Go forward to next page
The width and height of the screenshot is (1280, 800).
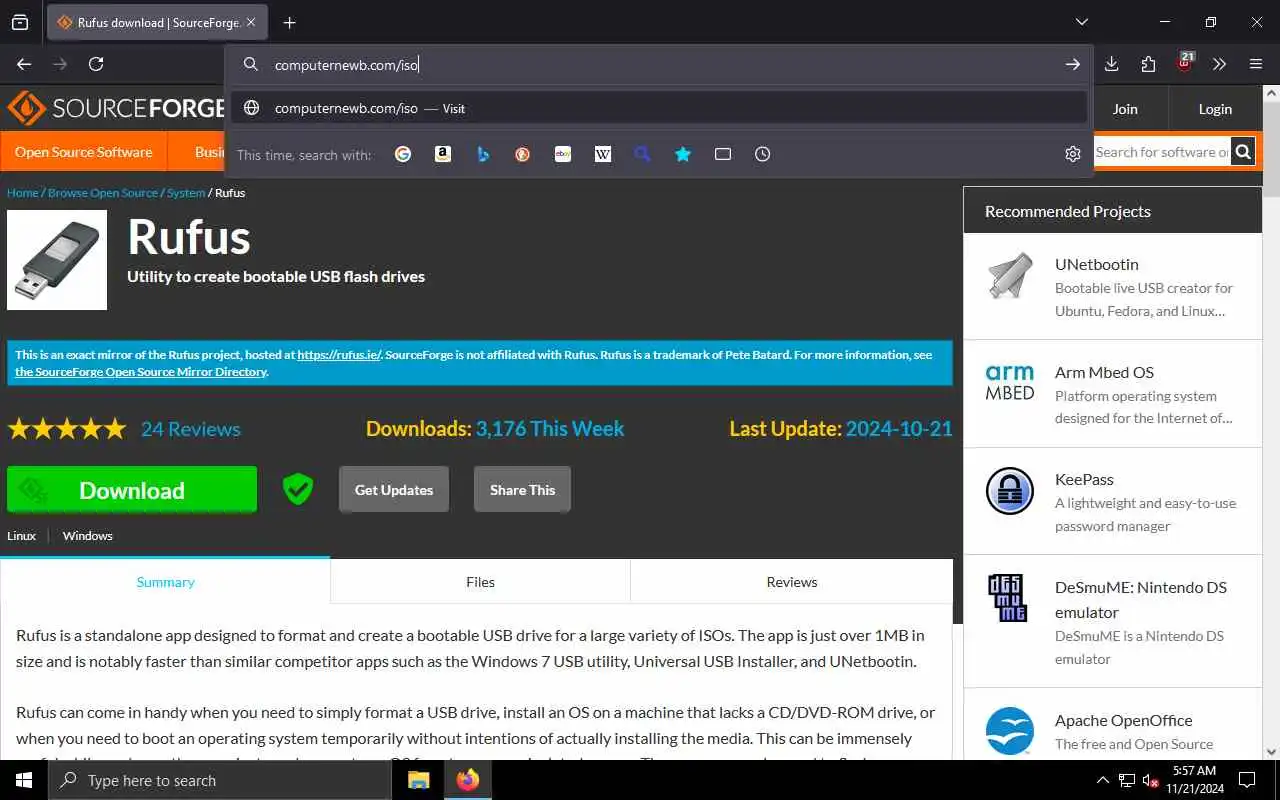(x=60, y=64)
